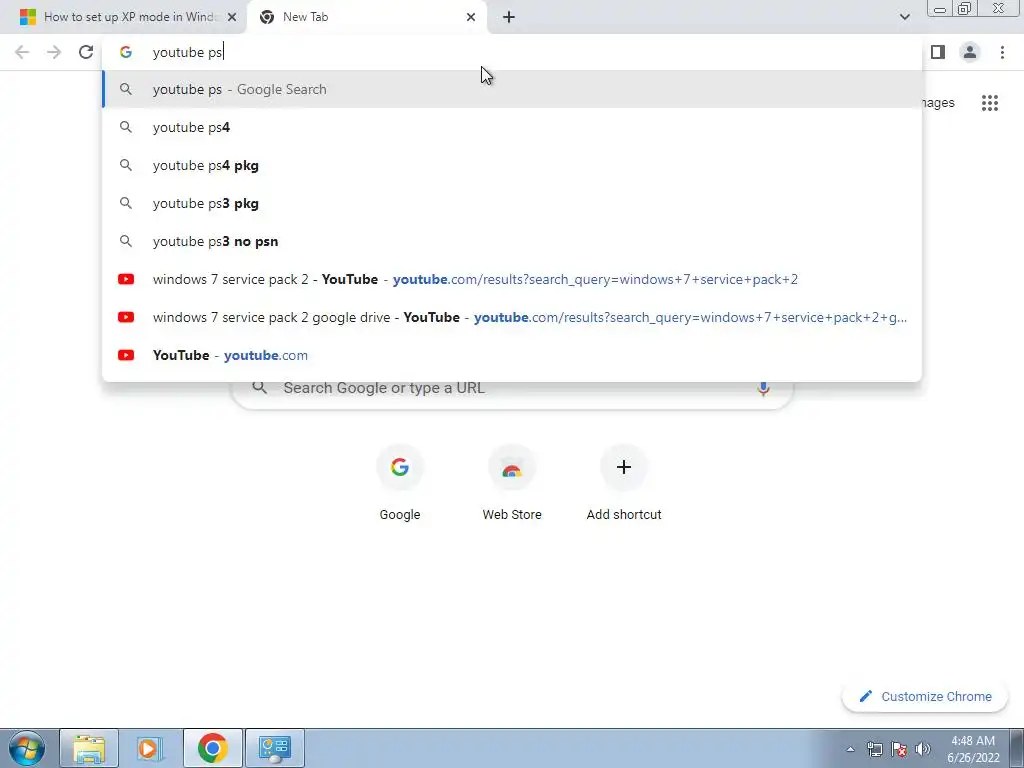Click the Add shortcut plus tile
Image resolution: width=1024 pixels, height=768 pixels.
click(624, 484)
